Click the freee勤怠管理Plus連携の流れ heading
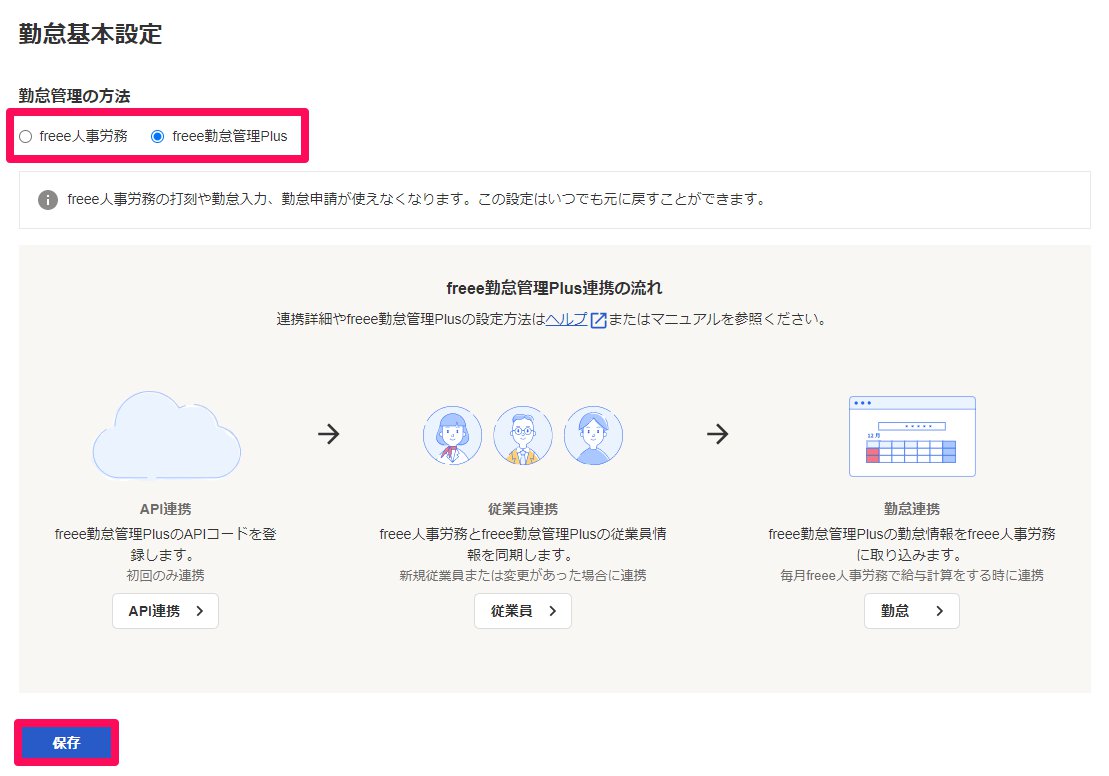The height and width of the screenshot is (776, 1109). (x=554, y=288)
